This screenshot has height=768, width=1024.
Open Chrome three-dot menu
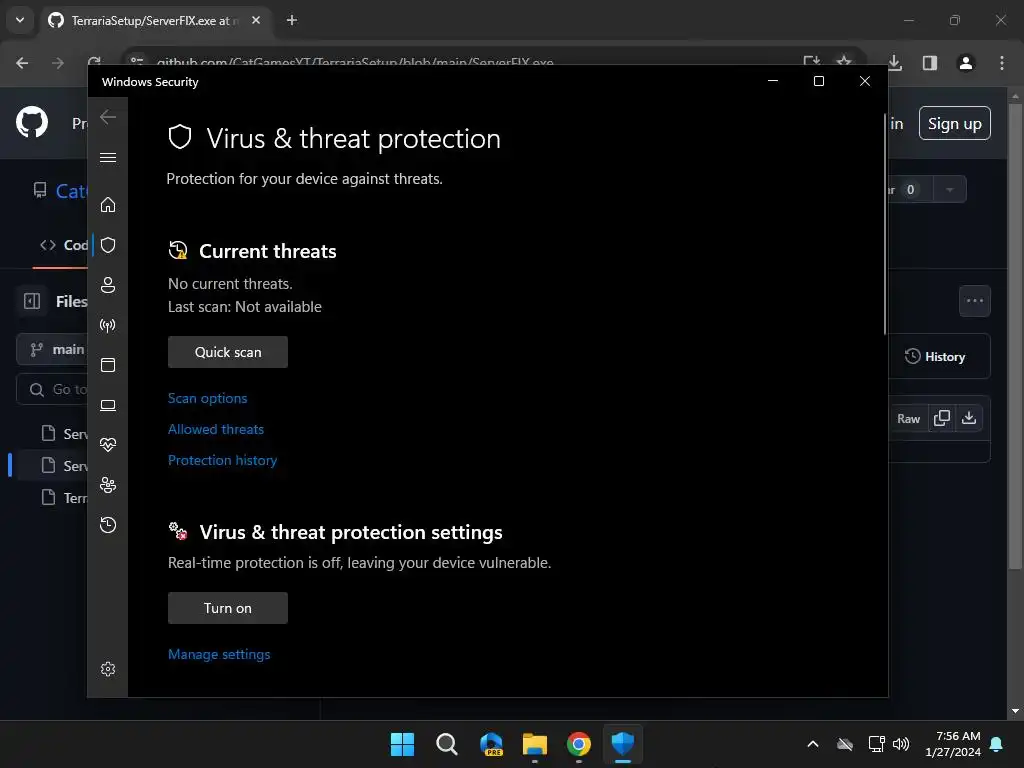tap(1002, 63)
